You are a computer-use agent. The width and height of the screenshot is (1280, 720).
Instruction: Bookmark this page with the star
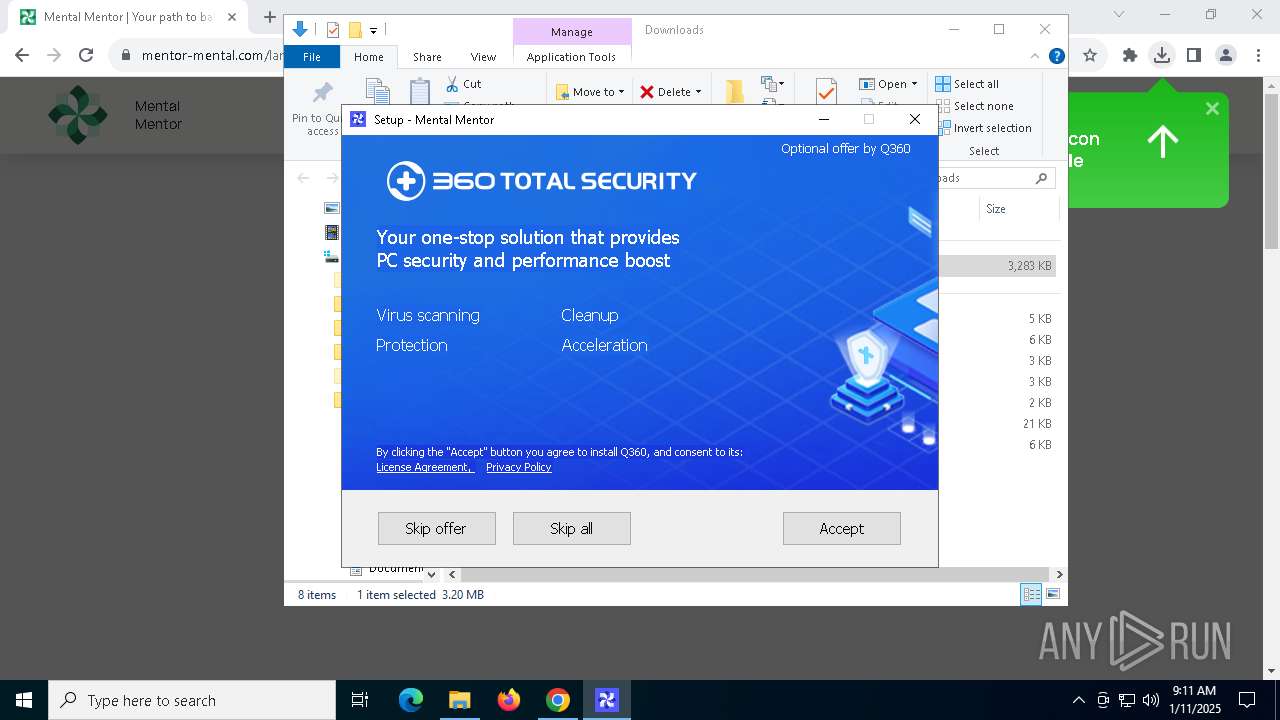[x=1090, y=55]
